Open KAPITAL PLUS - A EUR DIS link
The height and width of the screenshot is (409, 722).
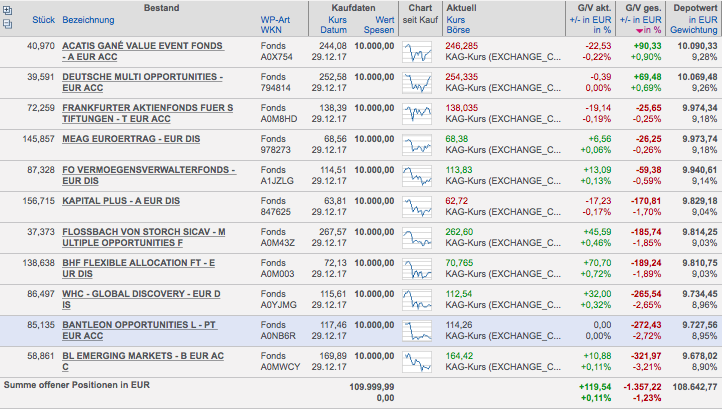(121, 201)
